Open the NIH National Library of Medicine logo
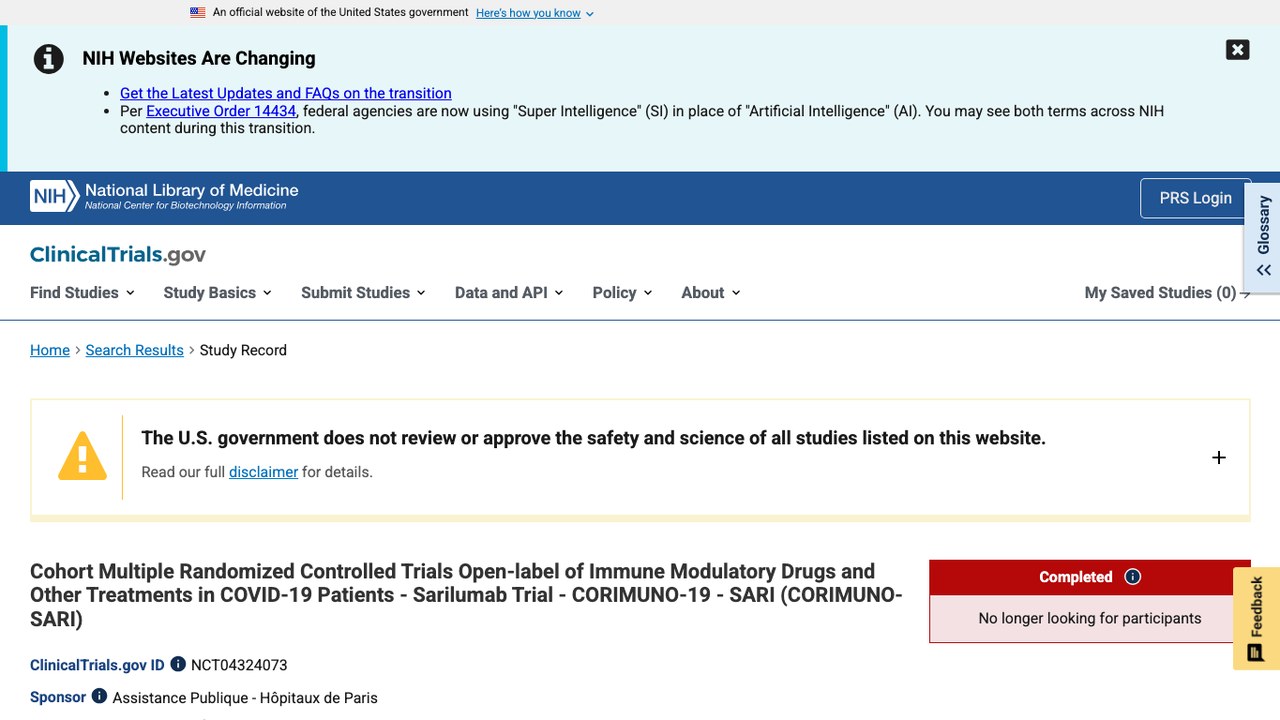Image resolution: width=1280 pixels, height=720 pixels. (165, 196)
